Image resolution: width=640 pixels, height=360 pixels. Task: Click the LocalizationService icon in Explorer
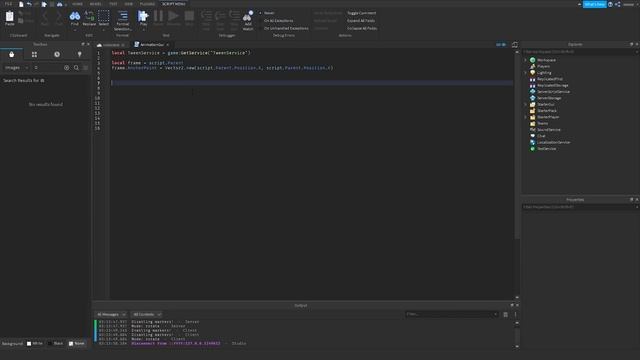pos(532,142)
